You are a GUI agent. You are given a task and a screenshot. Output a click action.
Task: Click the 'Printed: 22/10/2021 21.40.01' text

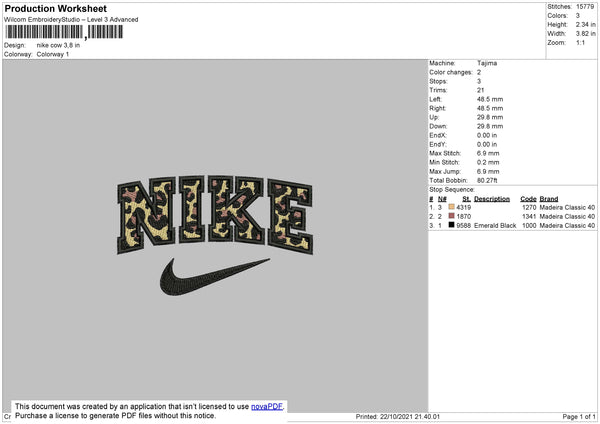point(398,417)
